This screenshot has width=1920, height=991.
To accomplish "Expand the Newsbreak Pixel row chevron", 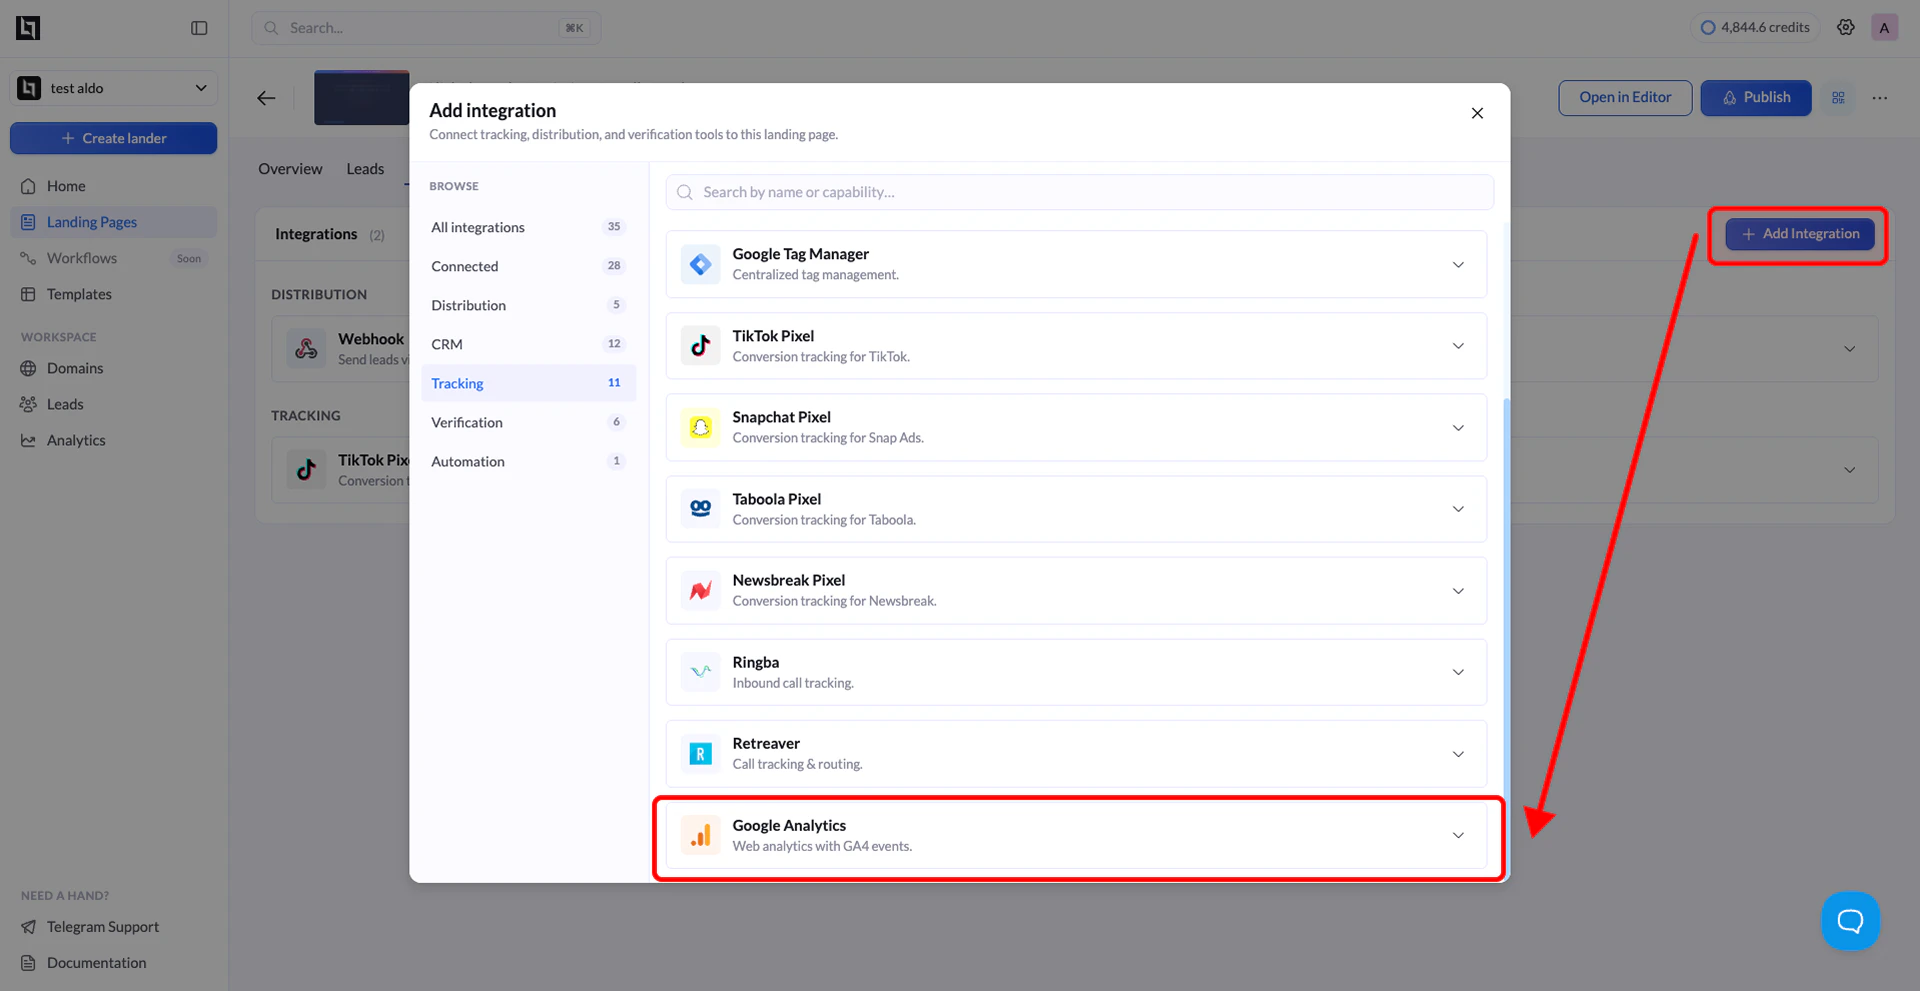I will [1458, 591].
